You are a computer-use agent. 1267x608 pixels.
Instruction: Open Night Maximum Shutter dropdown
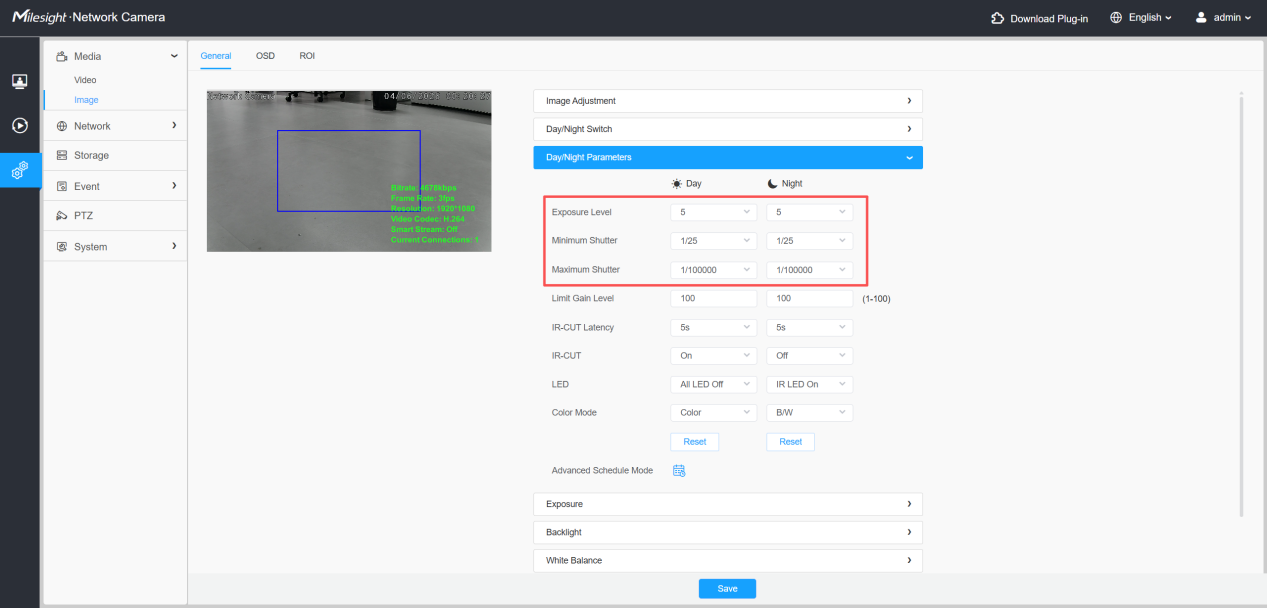[x=809, y=270]
